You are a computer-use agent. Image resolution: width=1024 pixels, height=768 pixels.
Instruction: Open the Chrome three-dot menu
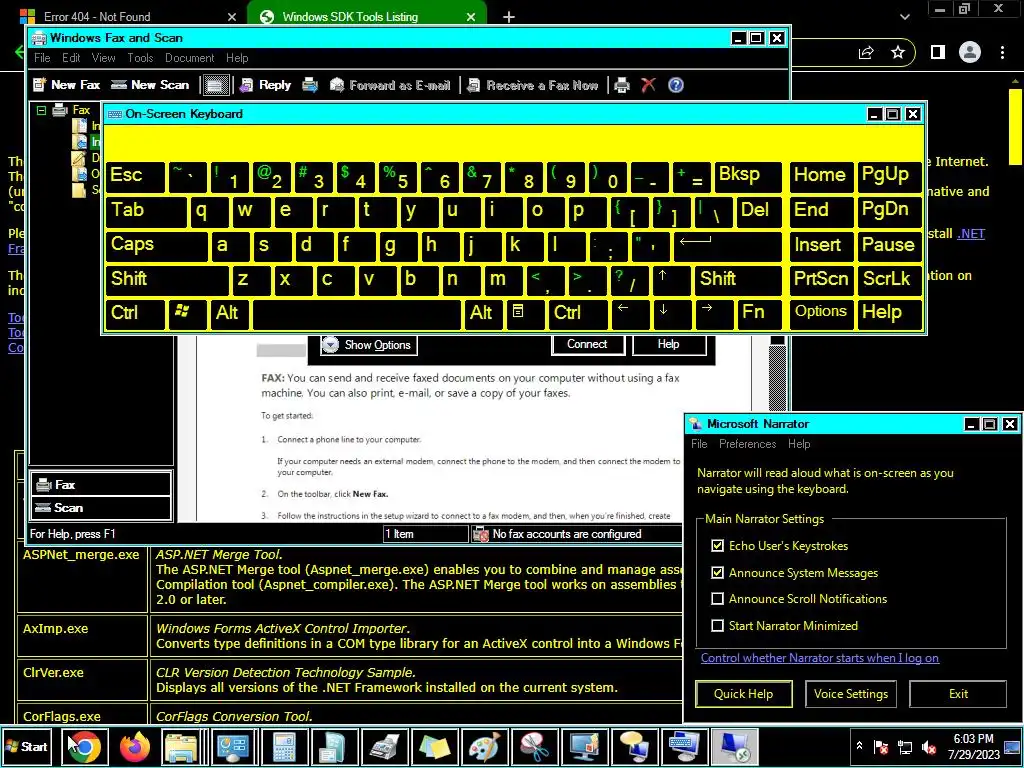click(x=1002, y=52)
